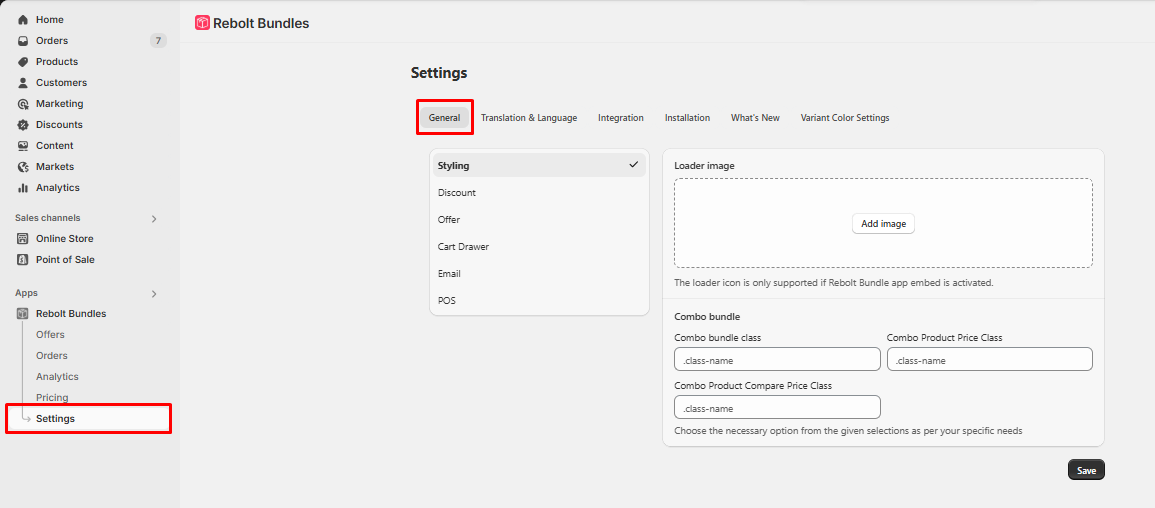1155x508 pixels.
Task: Open Orders under Rebolt Bundles
Action: 52,356
